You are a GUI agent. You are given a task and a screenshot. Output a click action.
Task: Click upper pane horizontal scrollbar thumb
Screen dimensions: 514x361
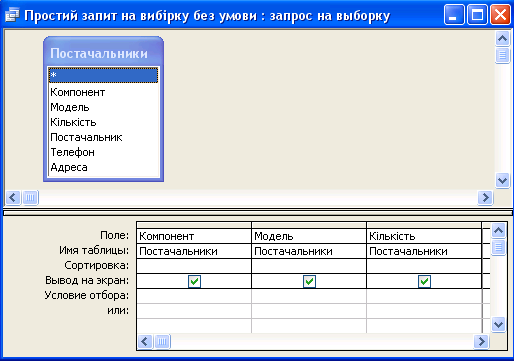(x=30, y=198)
